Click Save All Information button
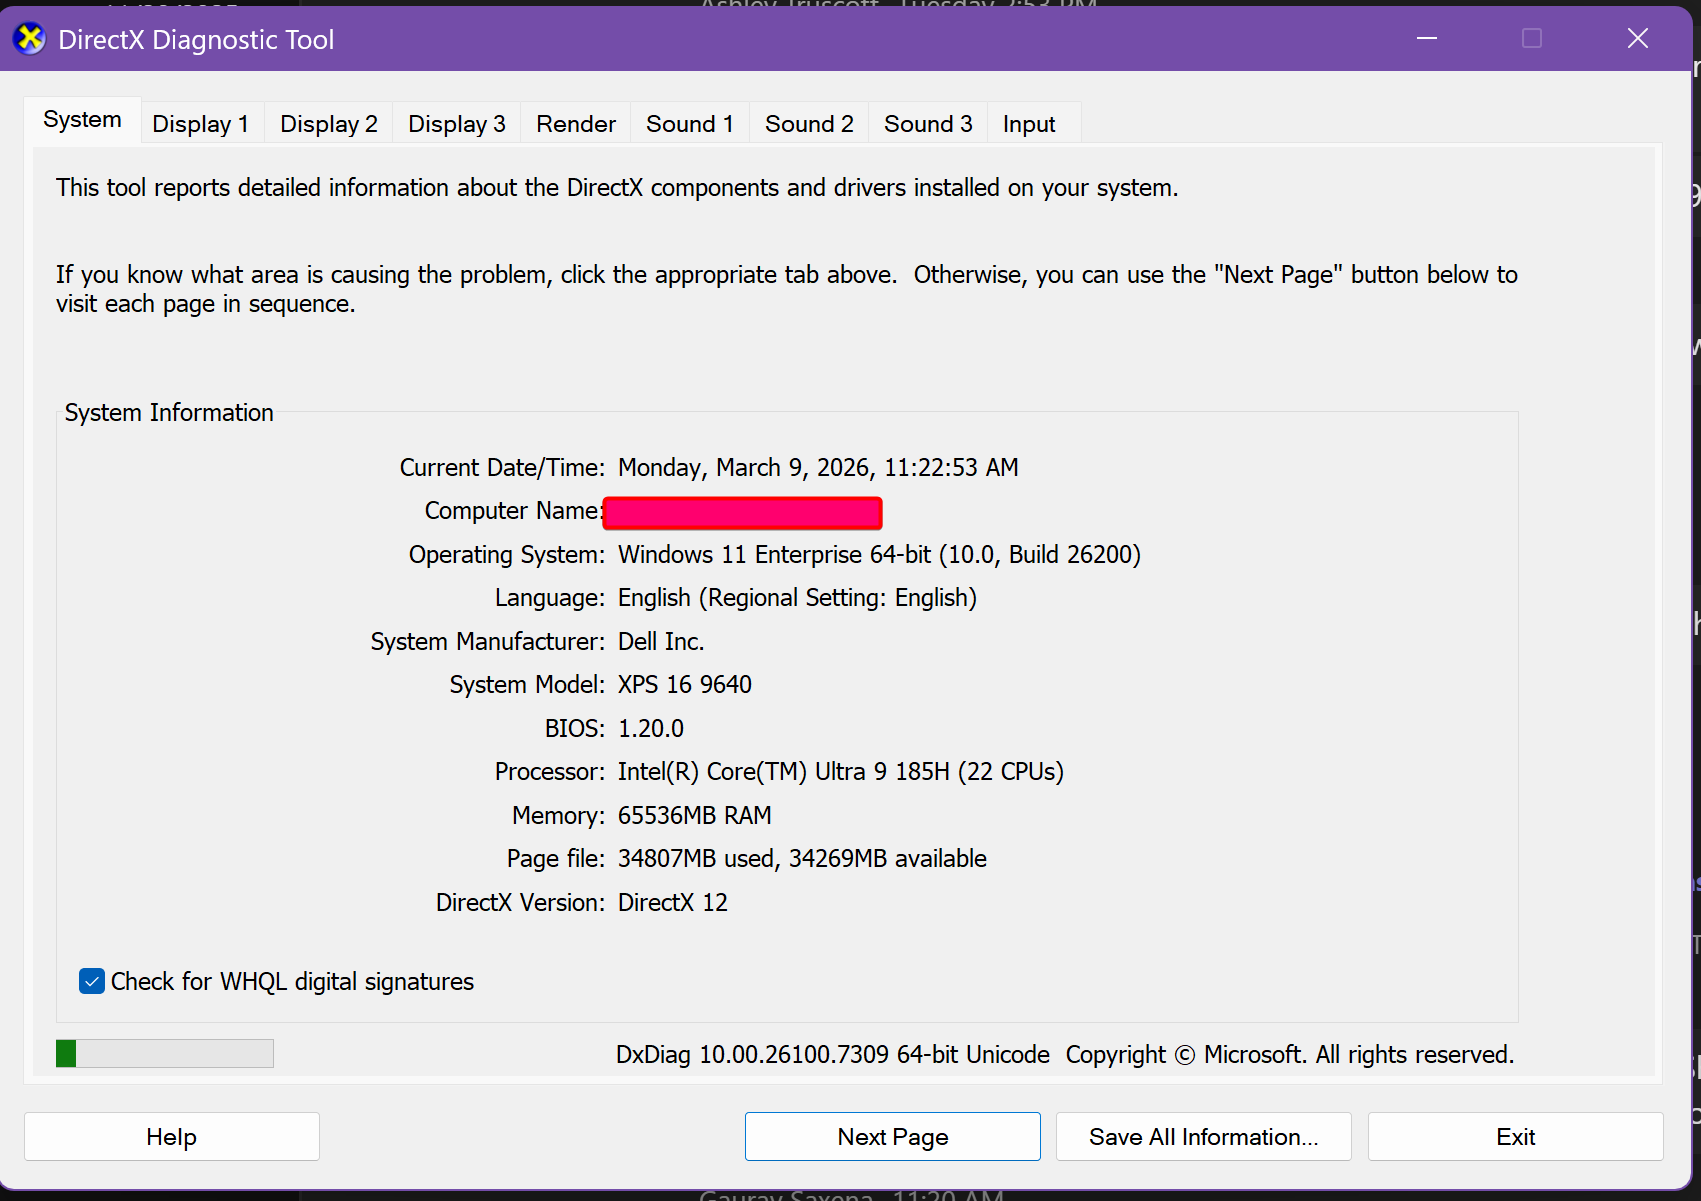This screenshot has width=1701, height=1201. point(1204,1137)
